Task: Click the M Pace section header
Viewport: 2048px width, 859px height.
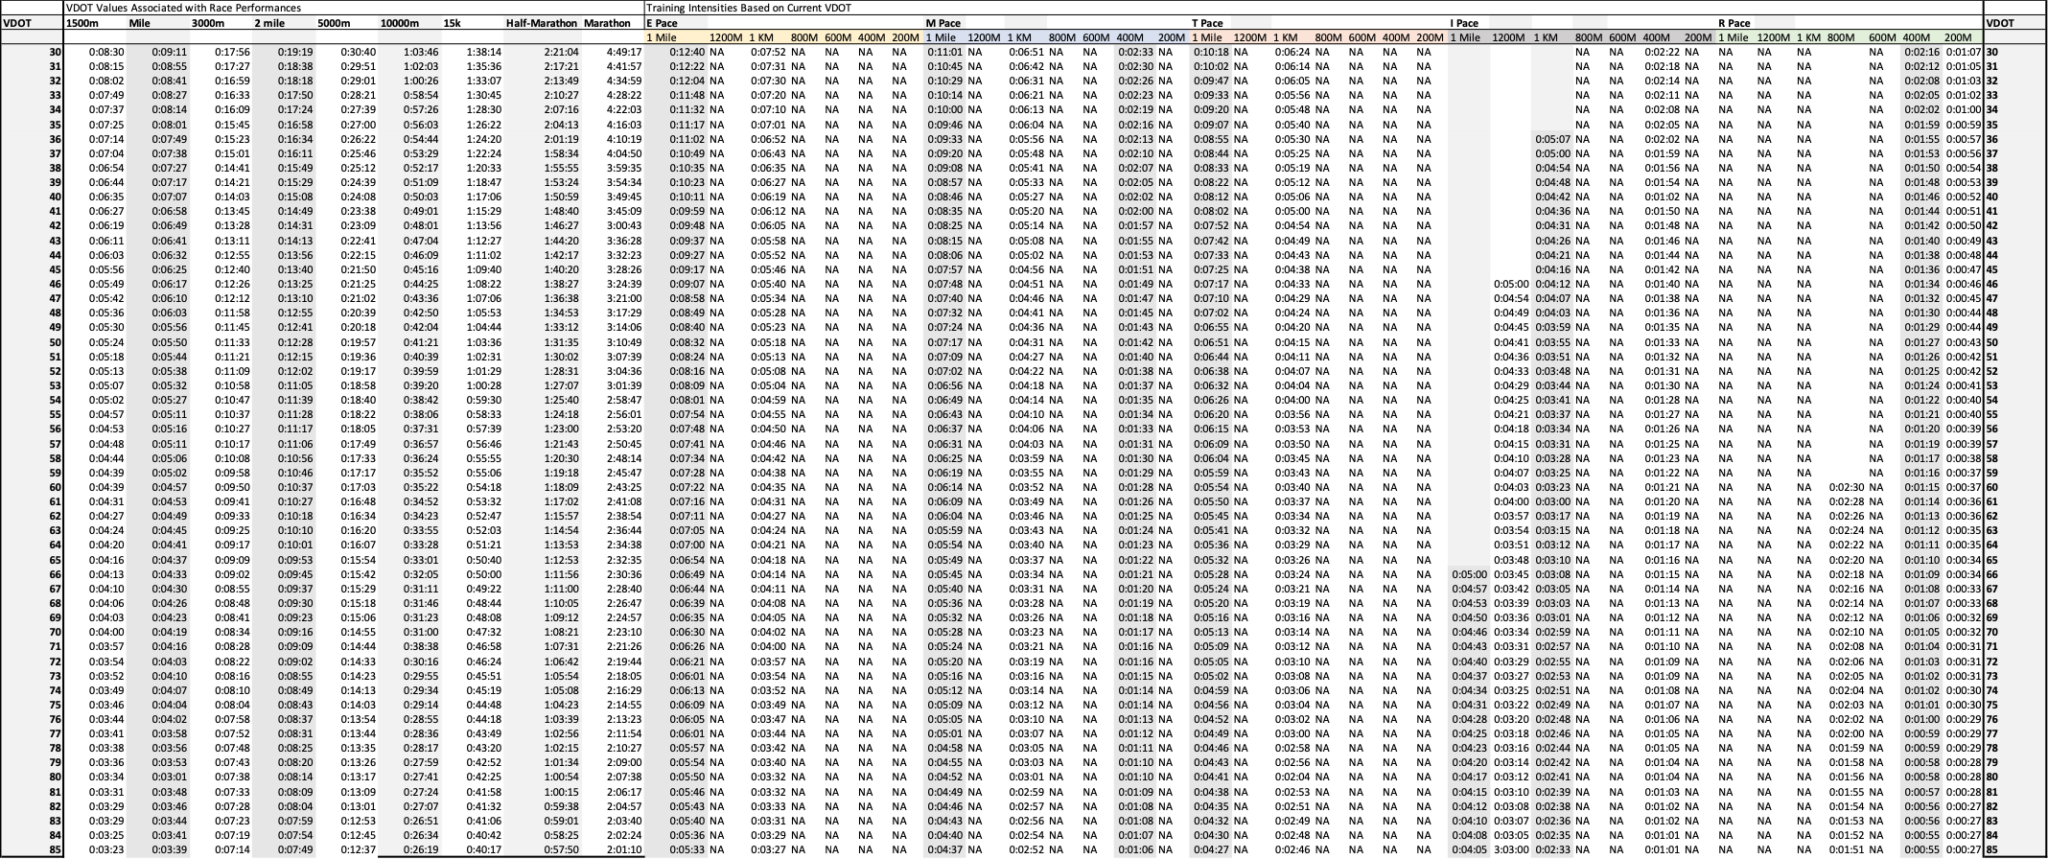Action: (943, 23)
